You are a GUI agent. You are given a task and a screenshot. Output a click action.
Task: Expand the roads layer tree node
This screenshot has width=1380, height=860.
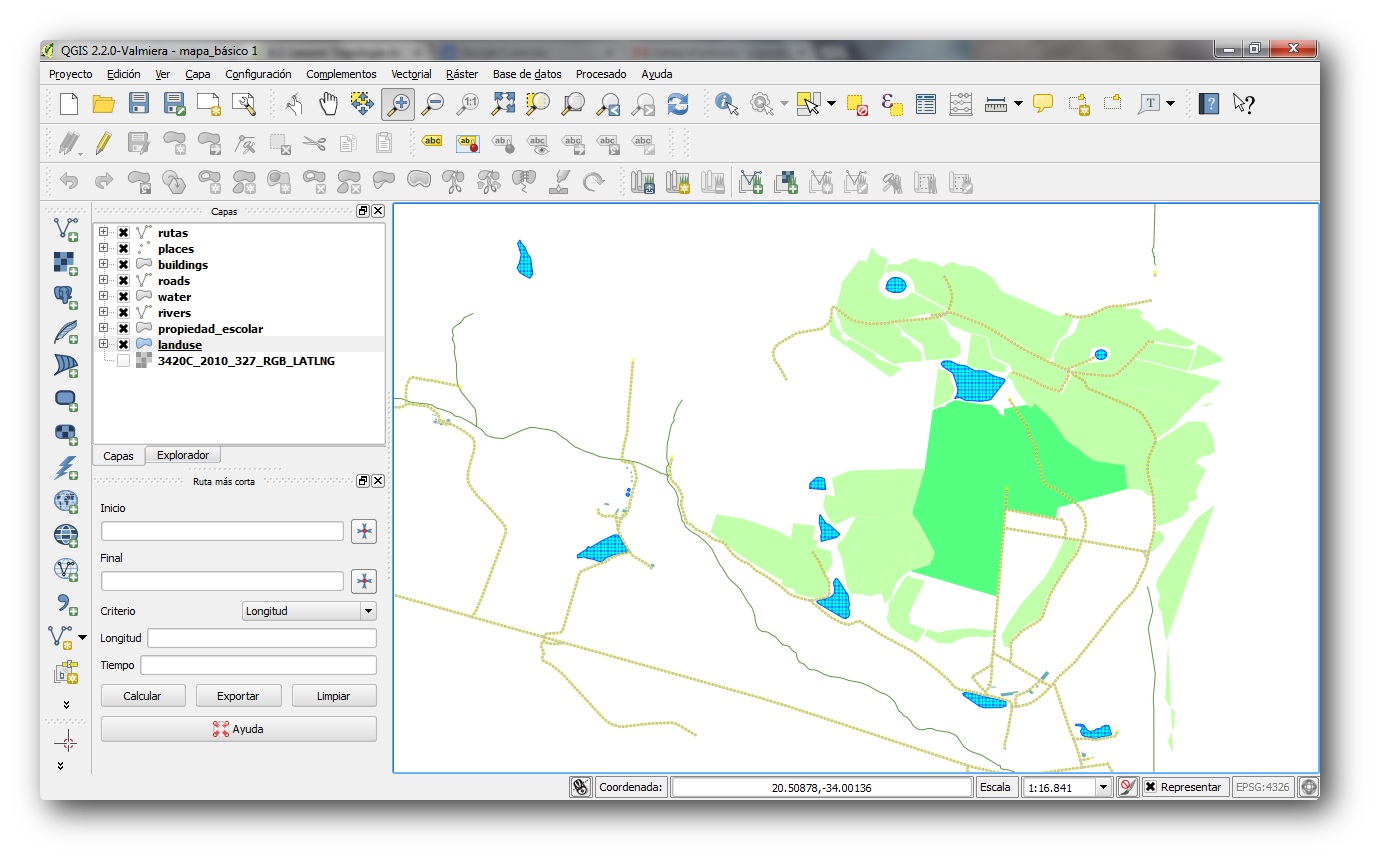point(103,281)
